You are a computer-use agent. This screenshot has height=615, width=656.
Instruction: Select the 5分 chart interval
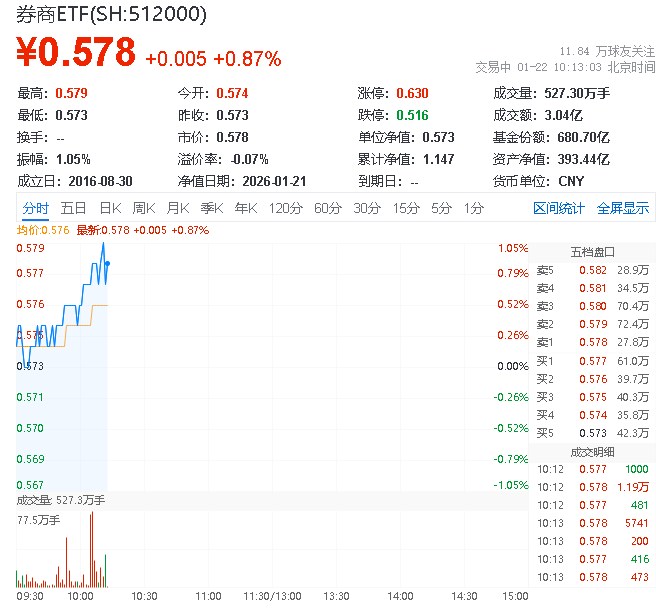click(x=441, y=208)
